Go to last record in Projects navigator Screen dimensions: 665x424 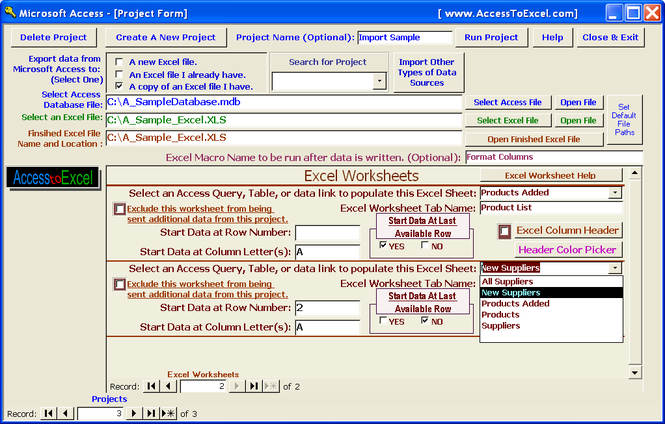tap(151, 413)
